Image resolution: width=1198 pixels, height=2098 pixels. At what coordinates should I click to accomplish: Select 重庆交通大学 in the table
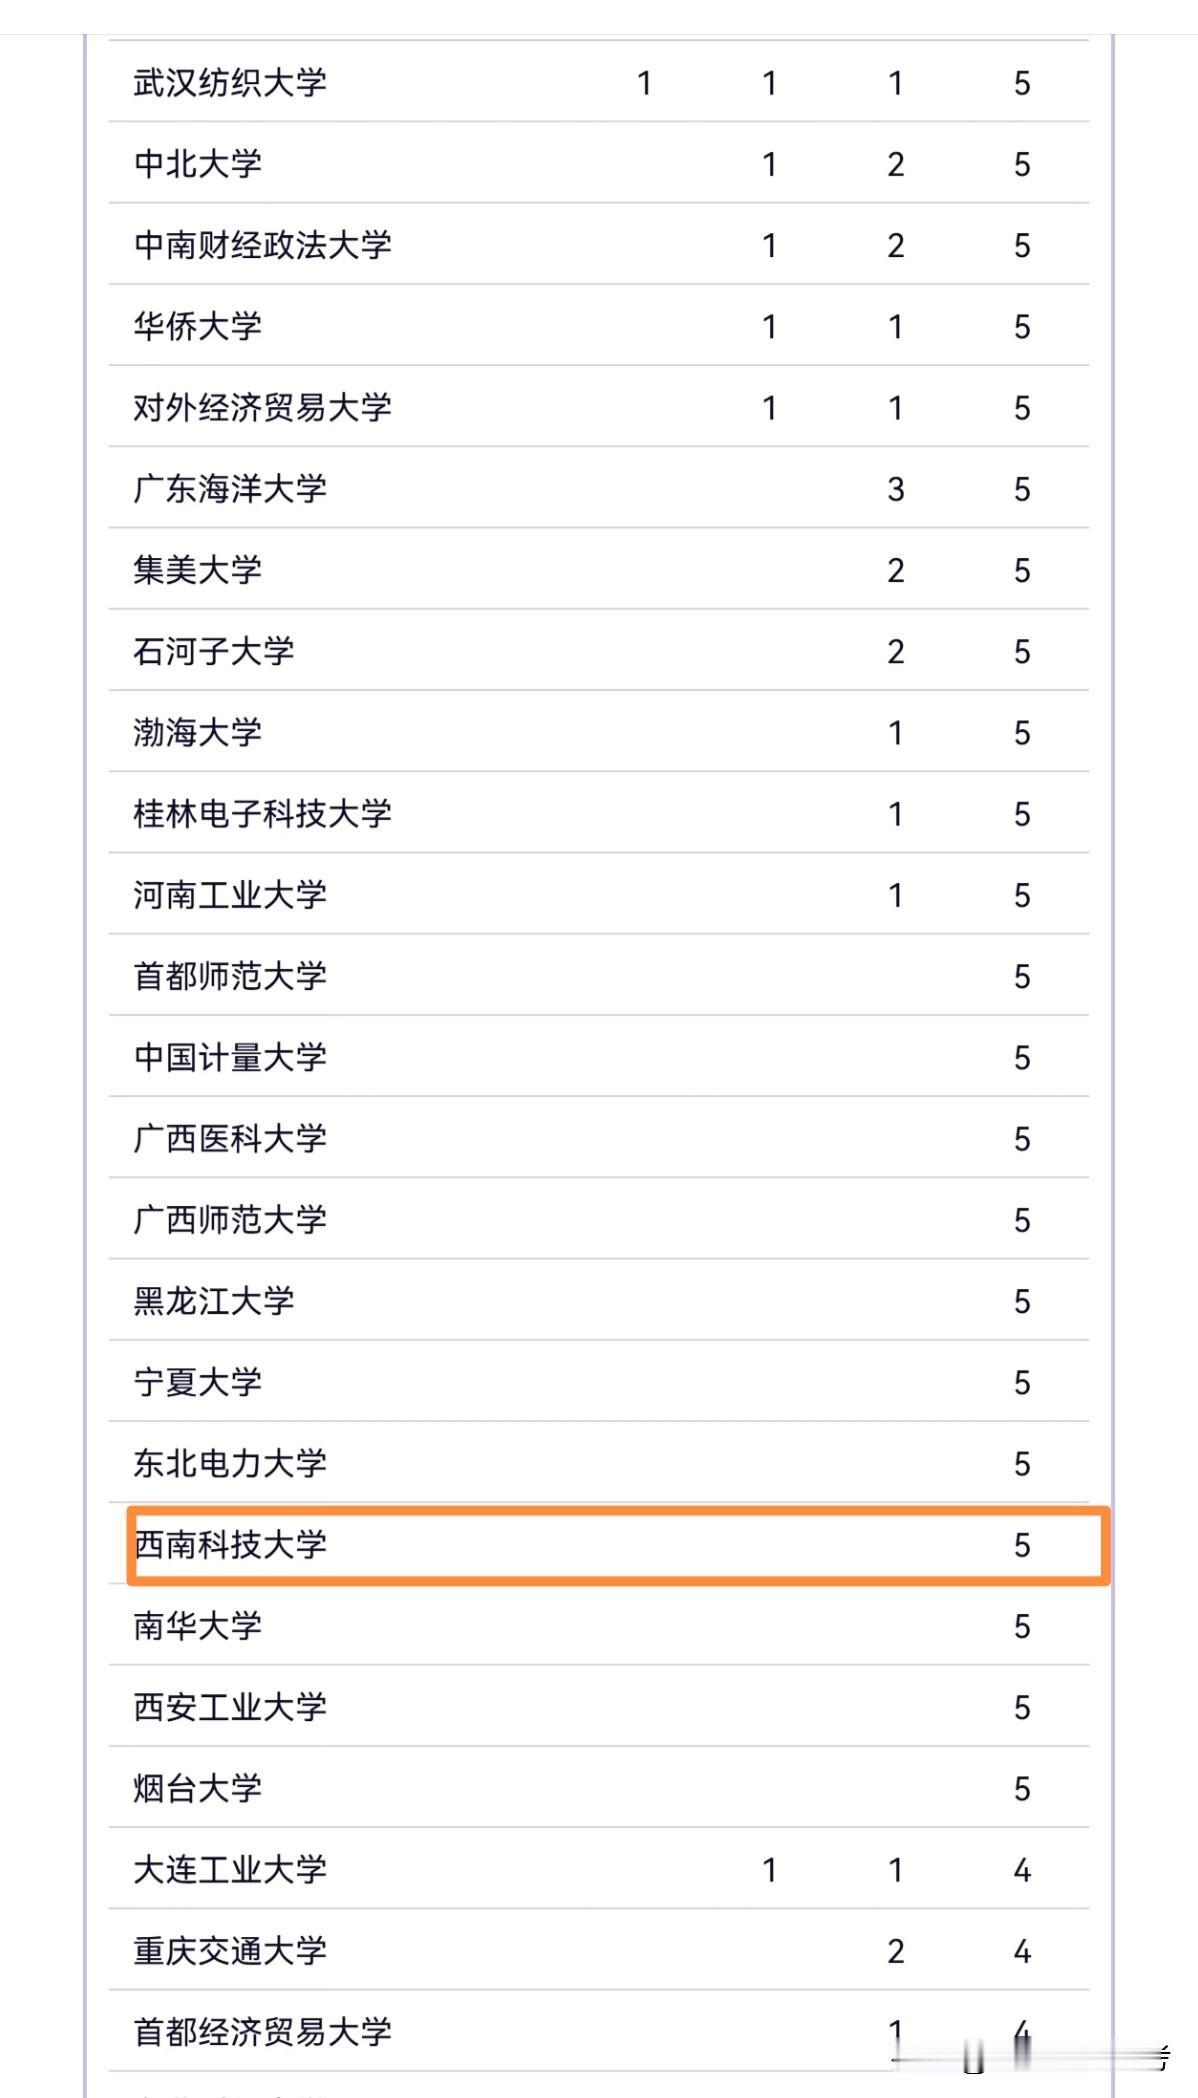230,1950
